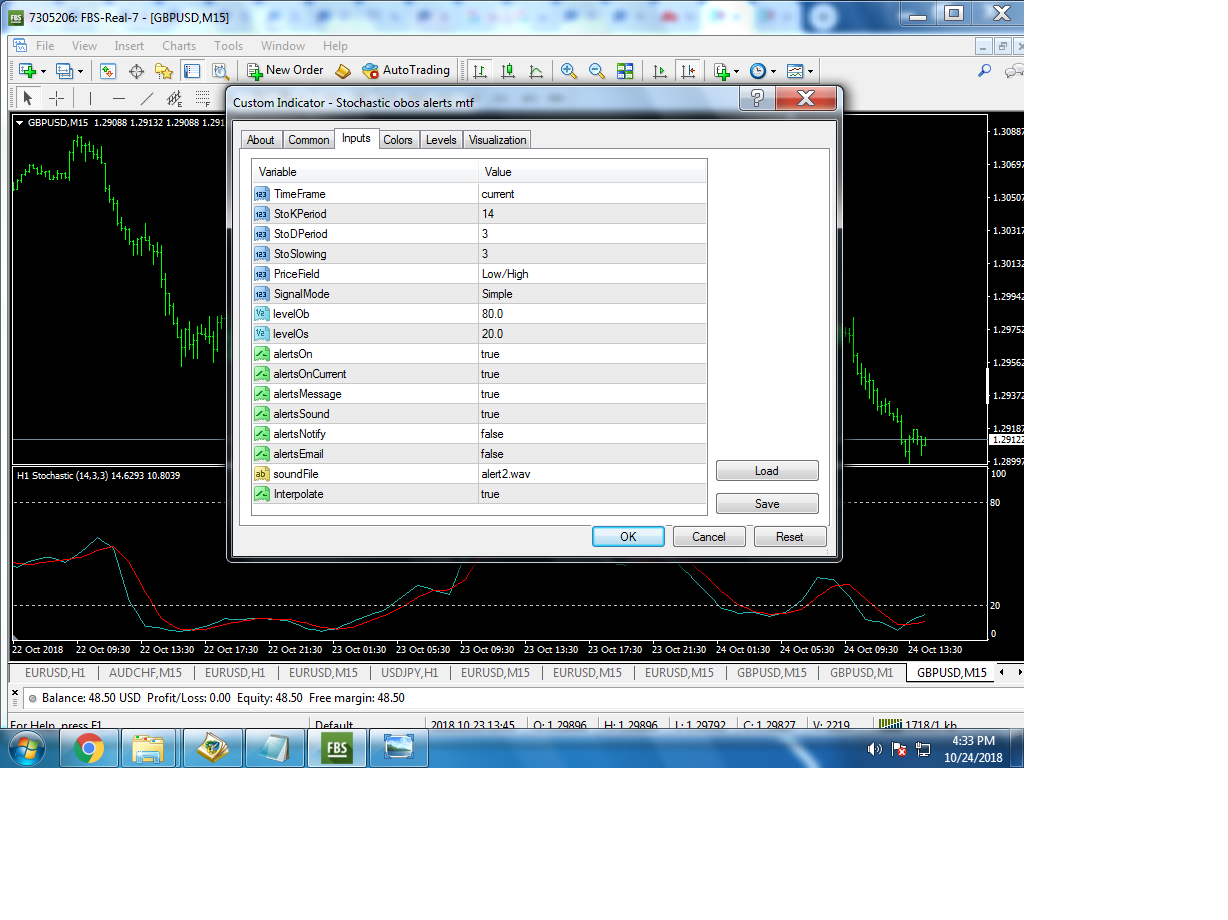
Task: Zoom out of the chart
Action: pos(596,70)
